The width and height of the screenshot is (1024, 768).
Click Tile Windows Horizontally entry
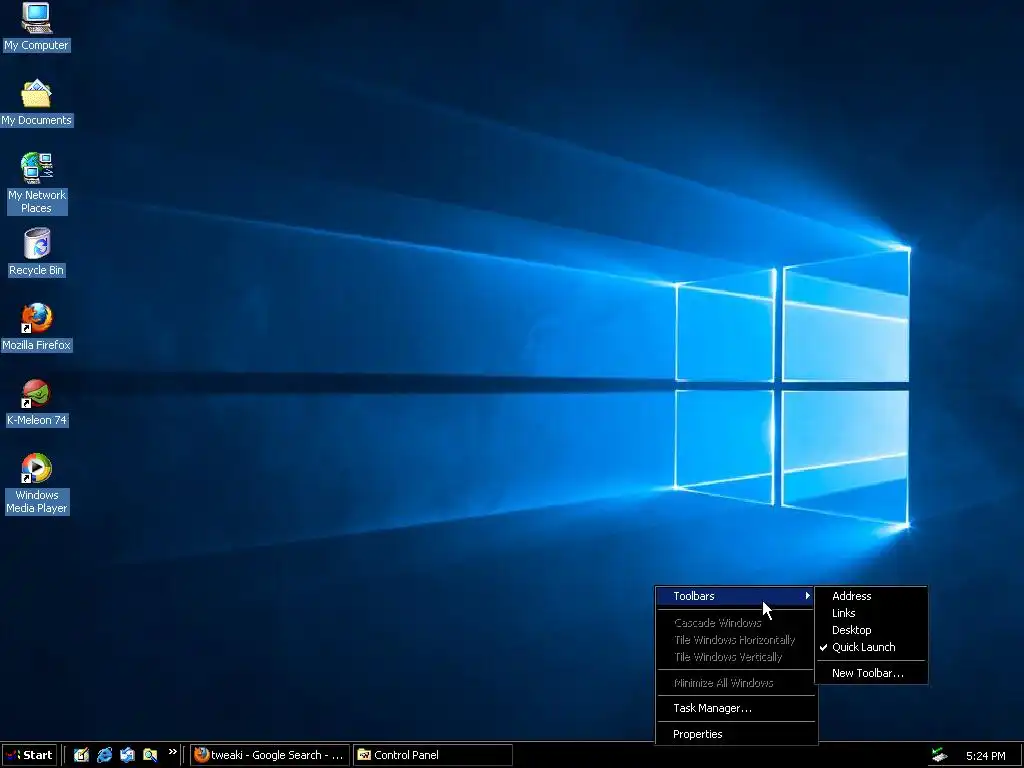[736, 639]
